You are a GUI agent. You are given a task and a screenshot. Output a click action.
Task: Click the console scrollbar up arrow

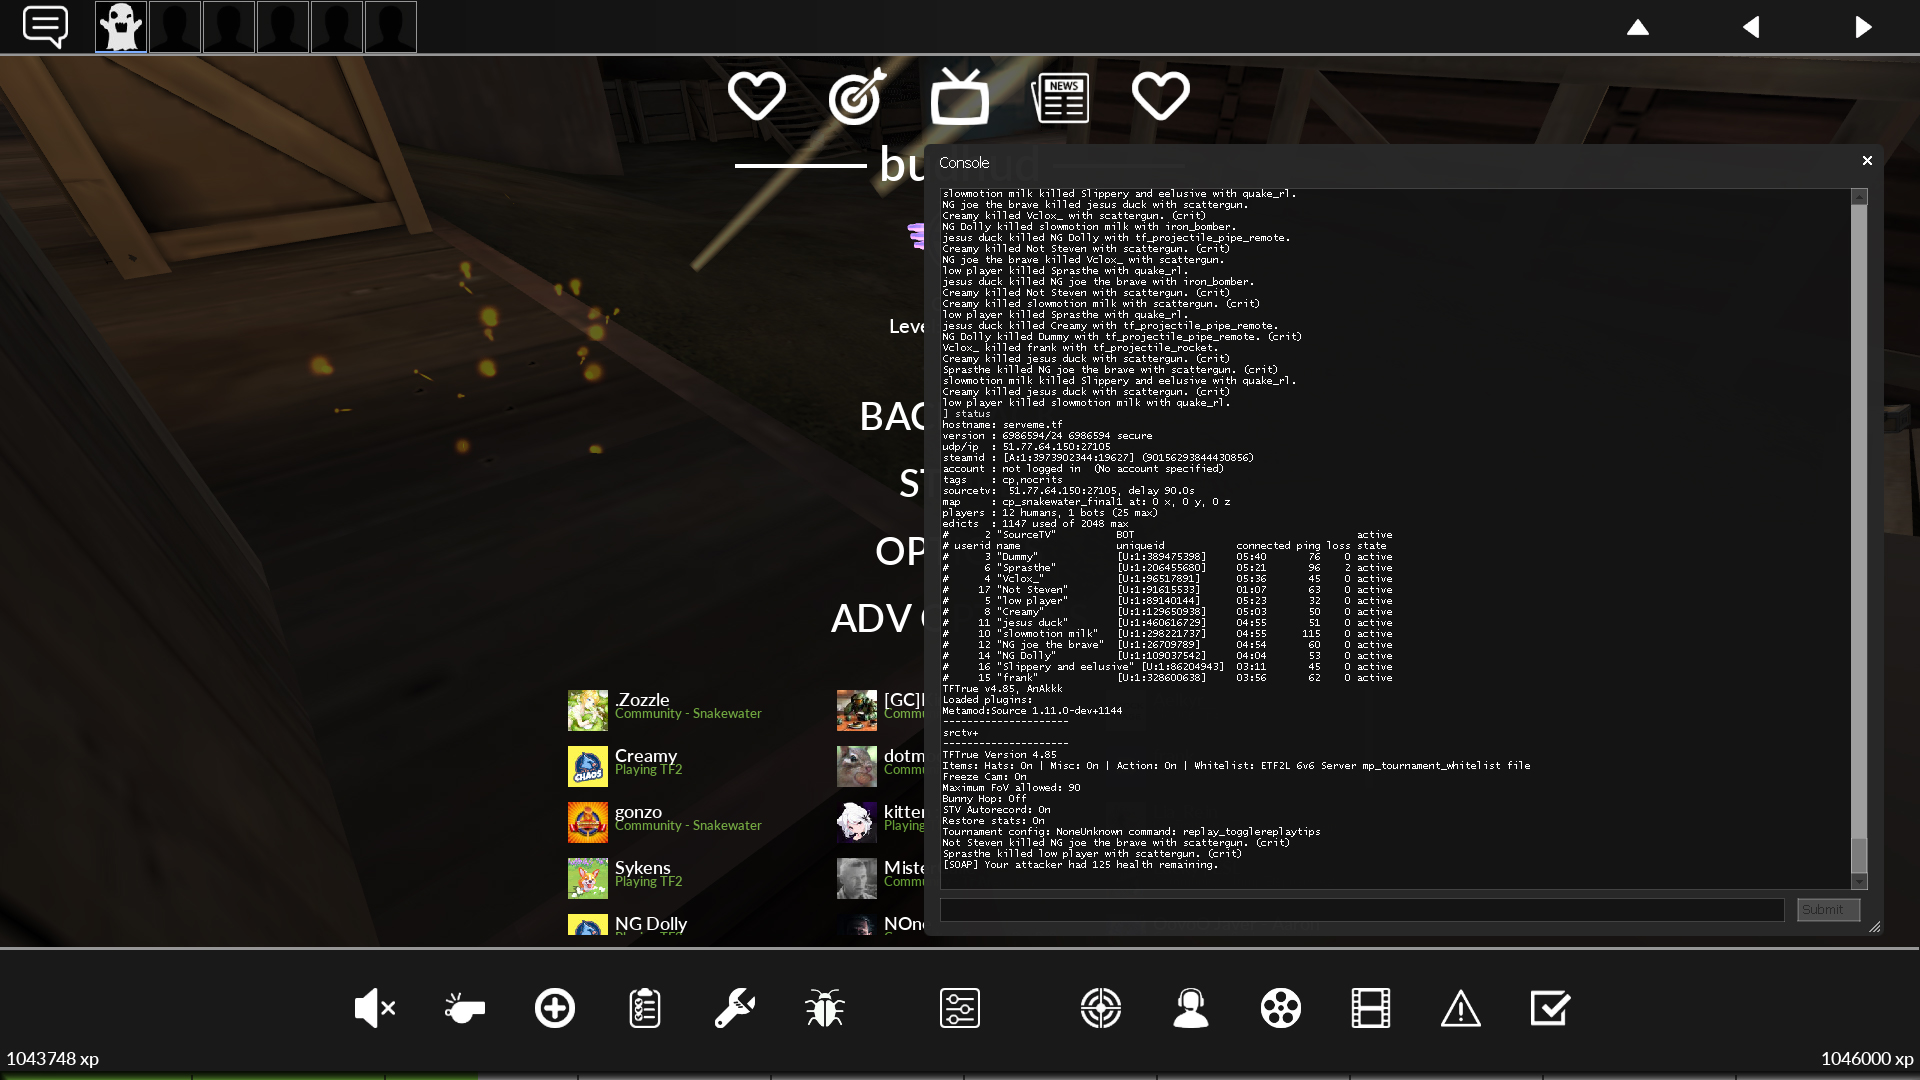(x=1859, y=197)
